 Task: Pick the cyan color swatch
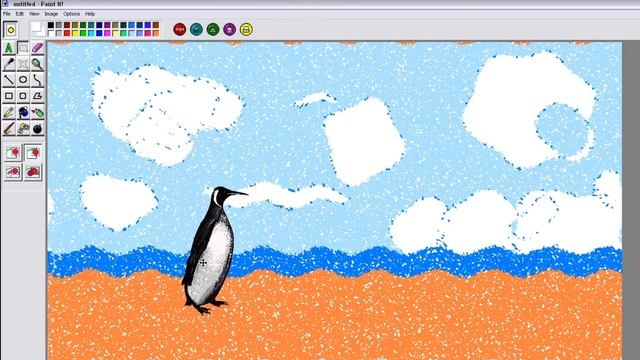point(91,33)
